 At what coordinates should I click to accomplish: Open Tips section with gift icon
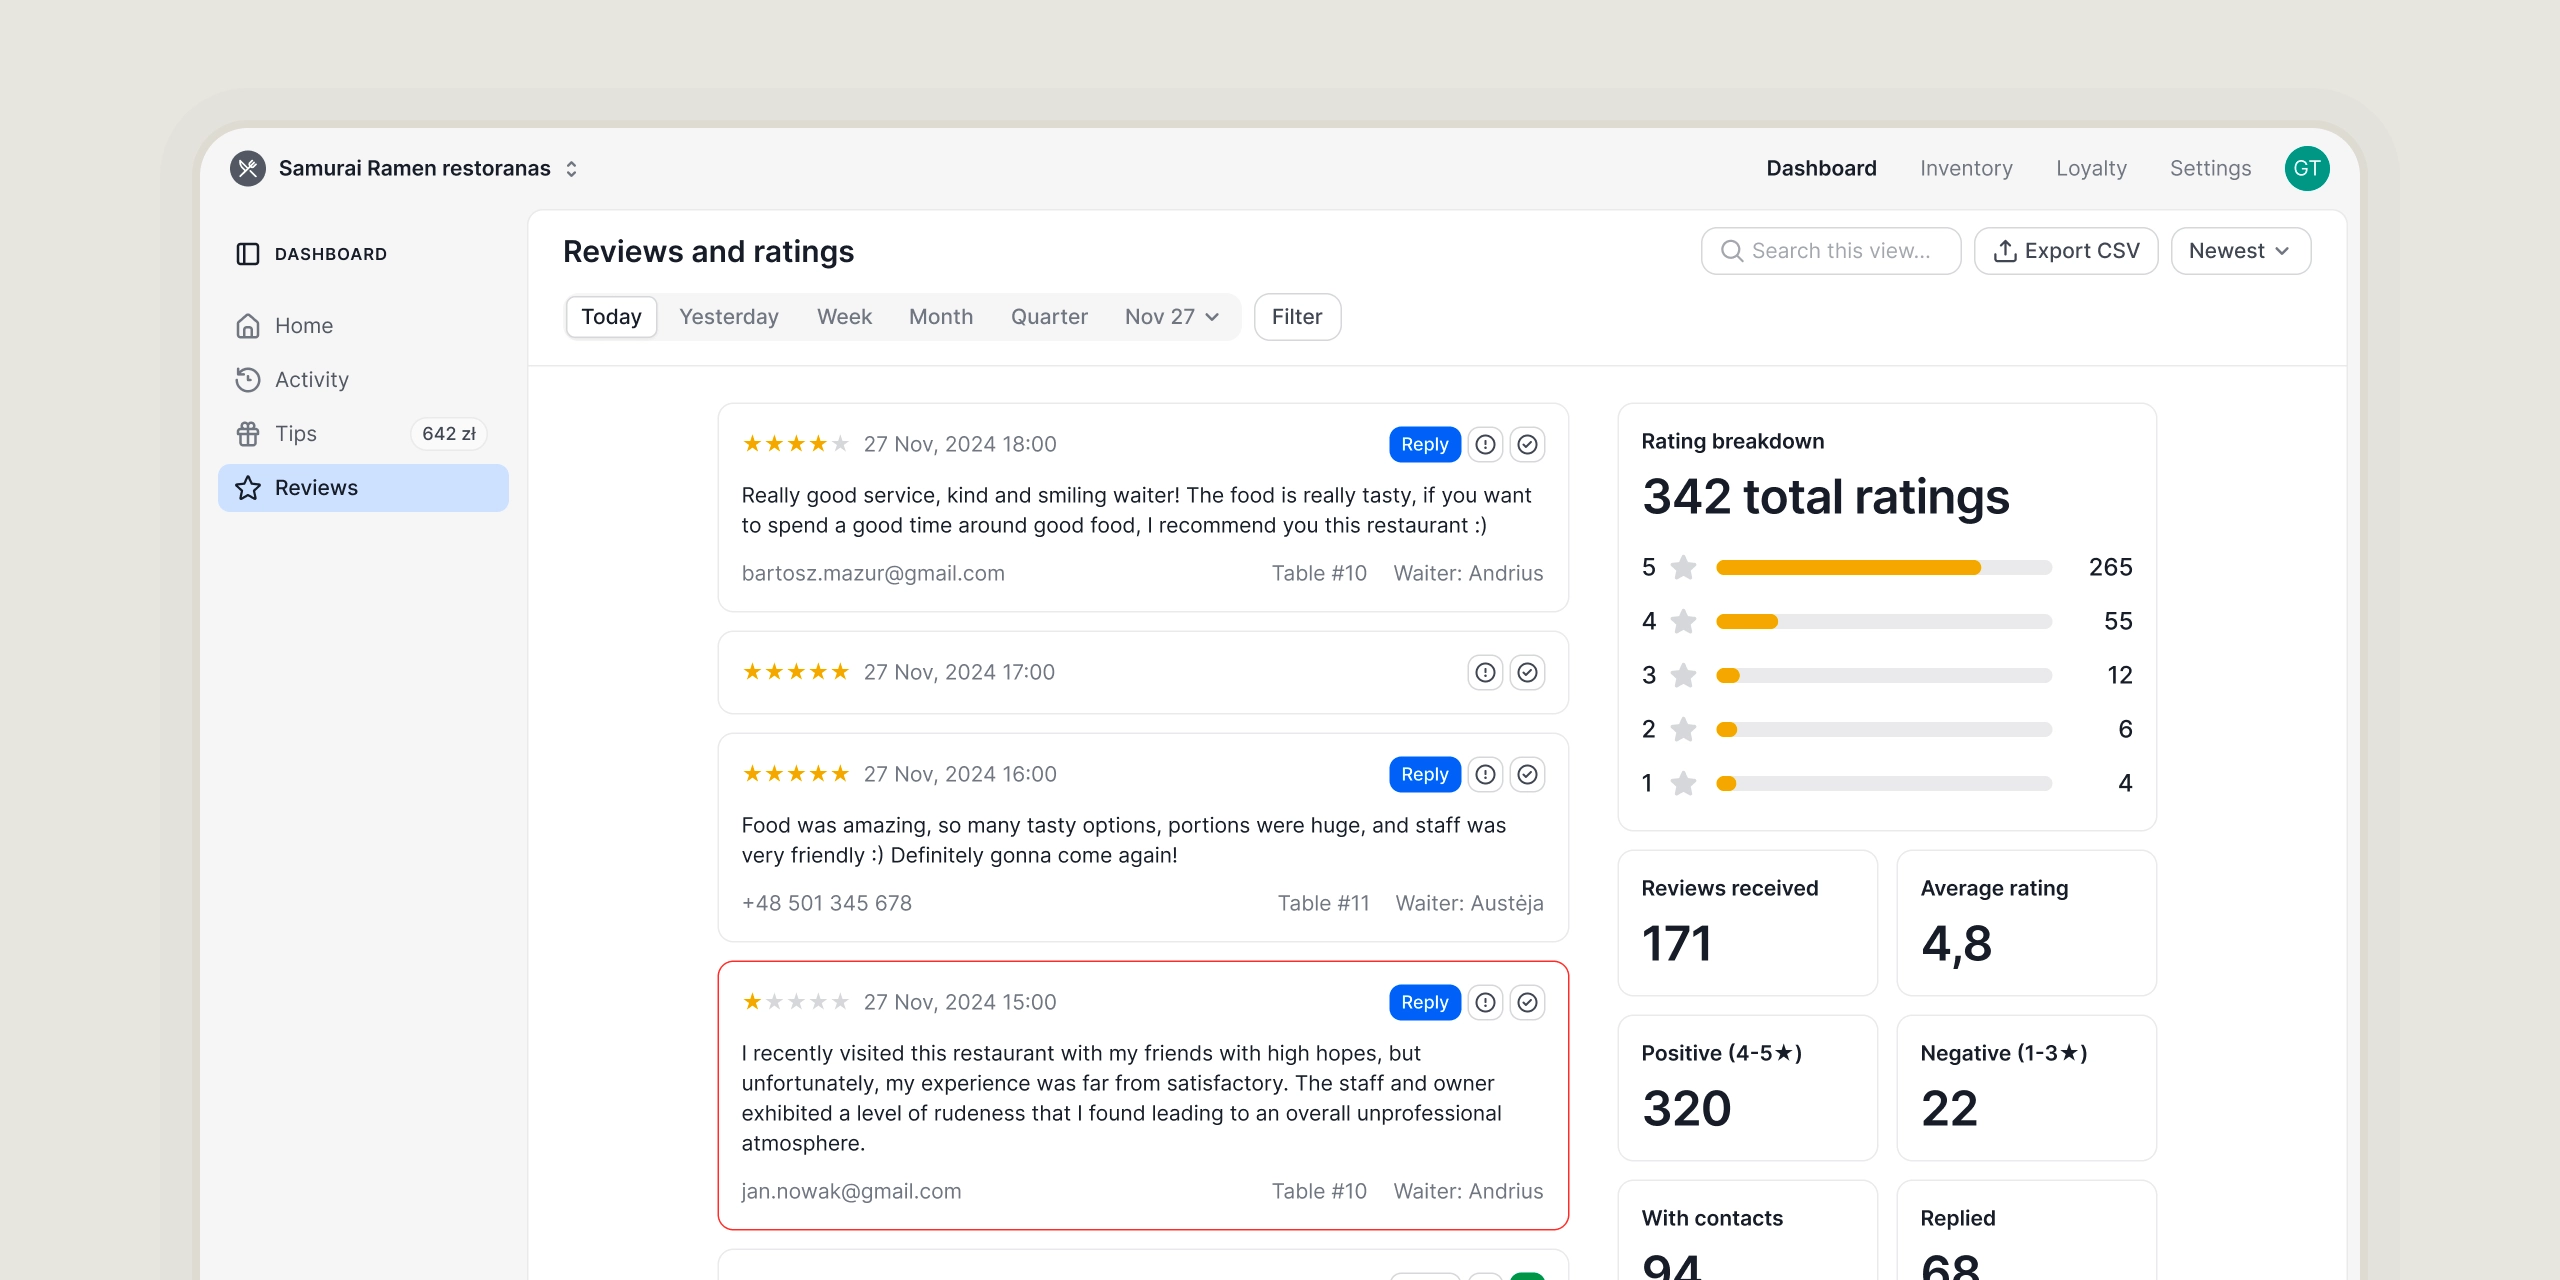click(296, 434)
